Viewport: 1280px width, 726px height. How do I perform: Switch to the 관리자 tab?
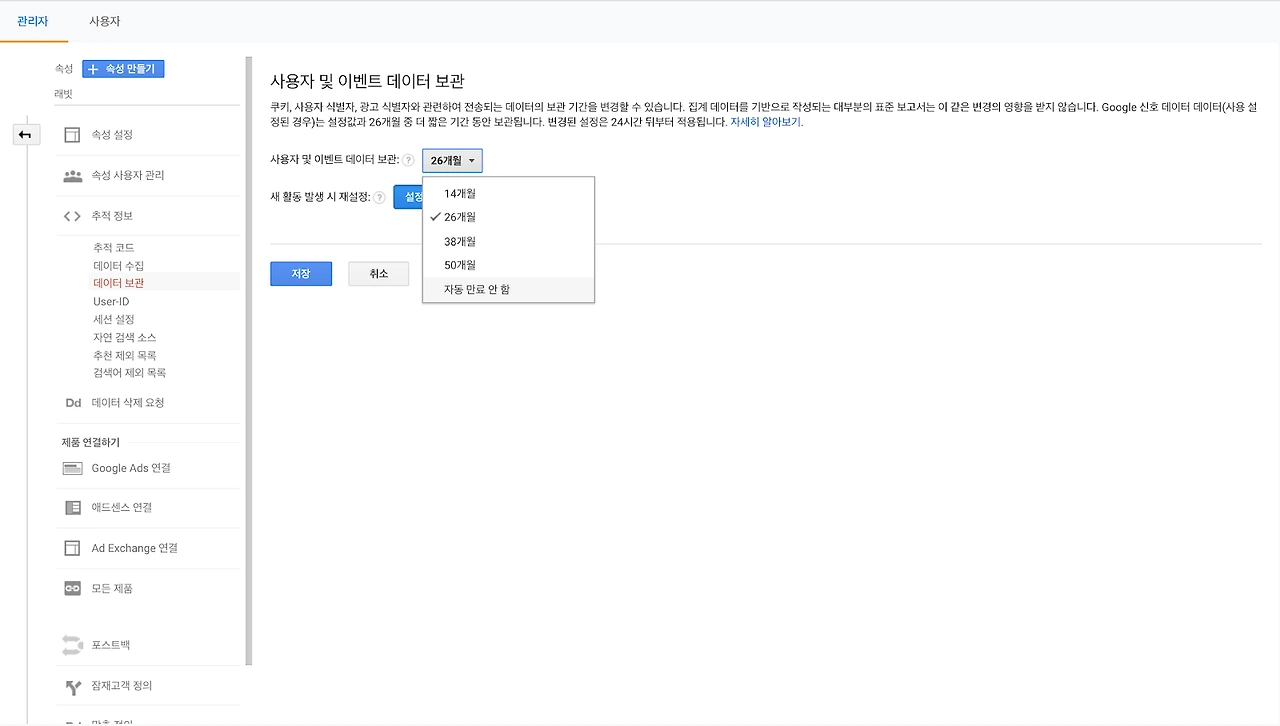[x=30, y=20]
